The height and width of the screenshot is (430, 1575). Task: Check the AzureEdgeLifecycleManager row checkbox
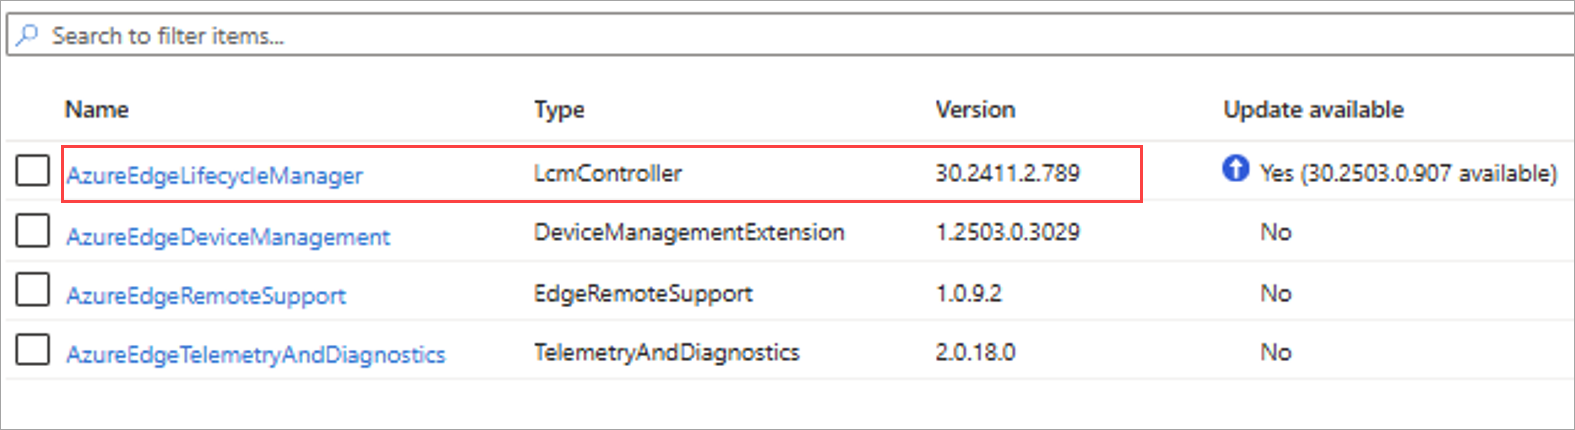(x=33, y=171)
